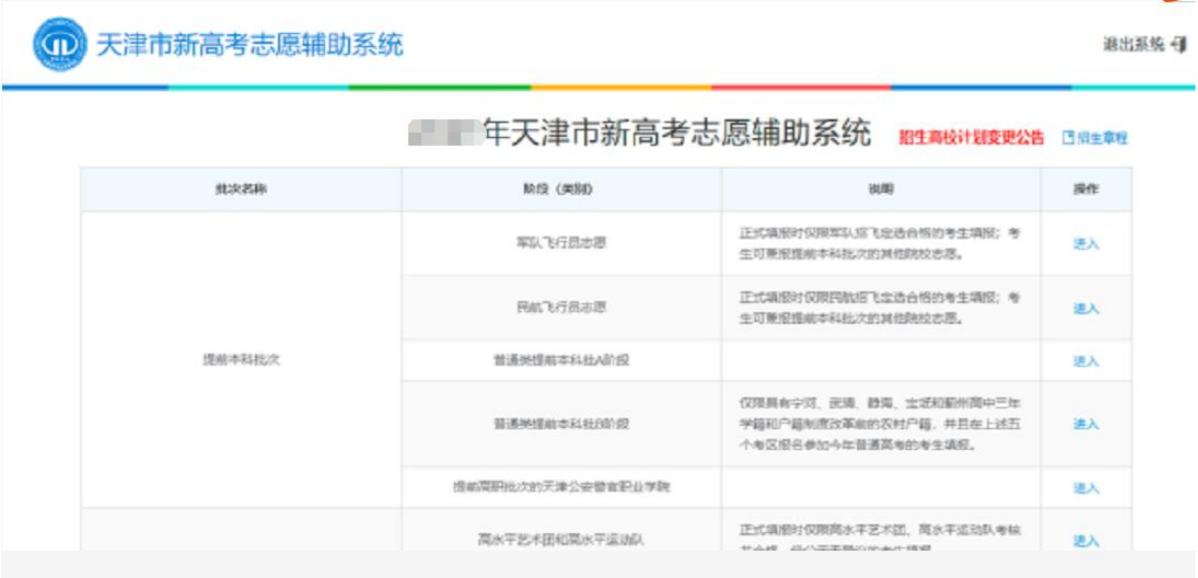Open the 招生章程 charter link
Viewport: 1198px width, 578px height.
tap(1105, 137)
